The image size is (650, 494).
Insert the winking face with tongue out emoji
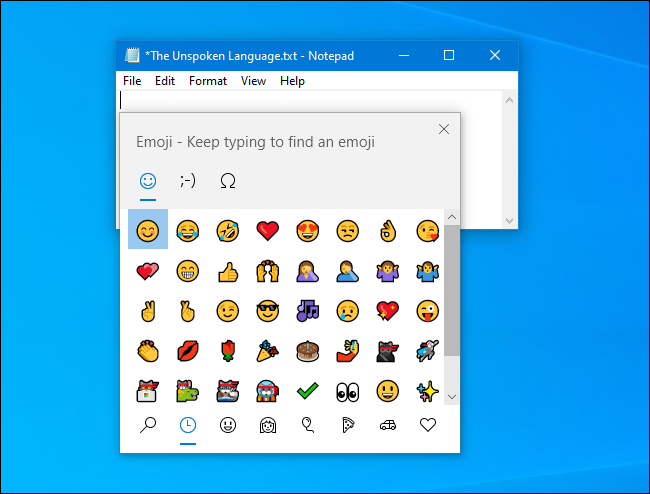coord(427,311)
